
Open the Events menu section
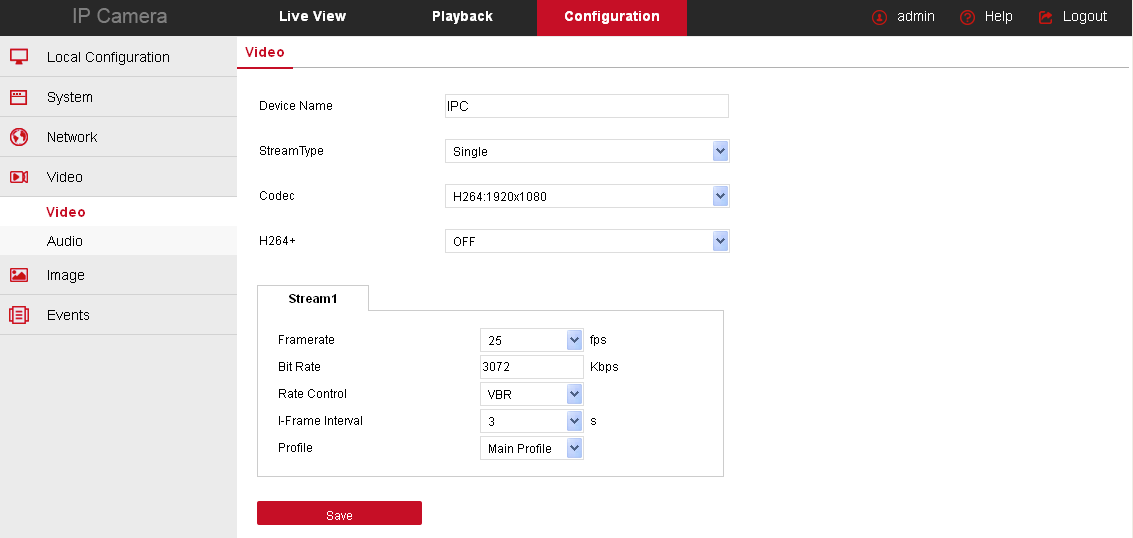point(119,315)
